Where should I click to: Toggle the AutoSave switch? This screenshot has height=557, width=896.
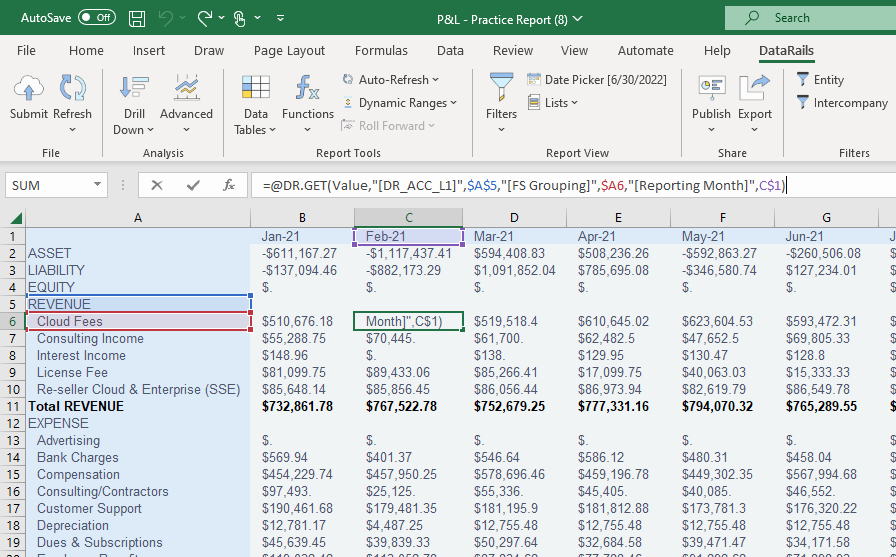click(x=97, y=18)
